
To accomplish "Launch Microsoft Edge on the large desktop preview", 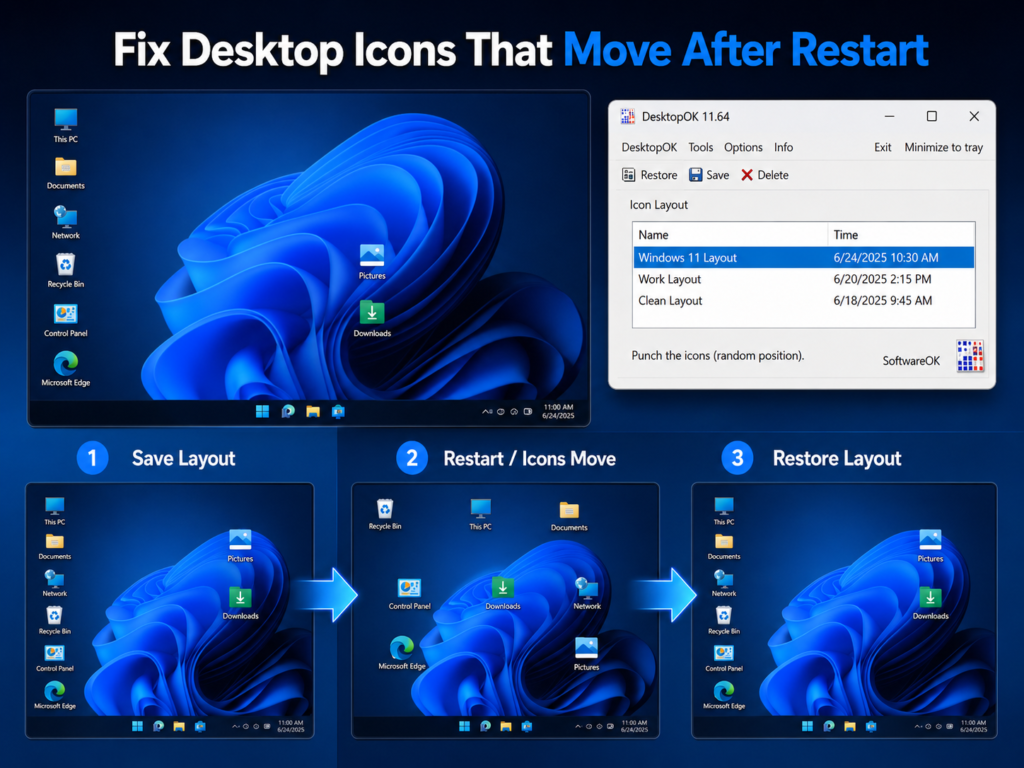I will (x=66, y=369).
